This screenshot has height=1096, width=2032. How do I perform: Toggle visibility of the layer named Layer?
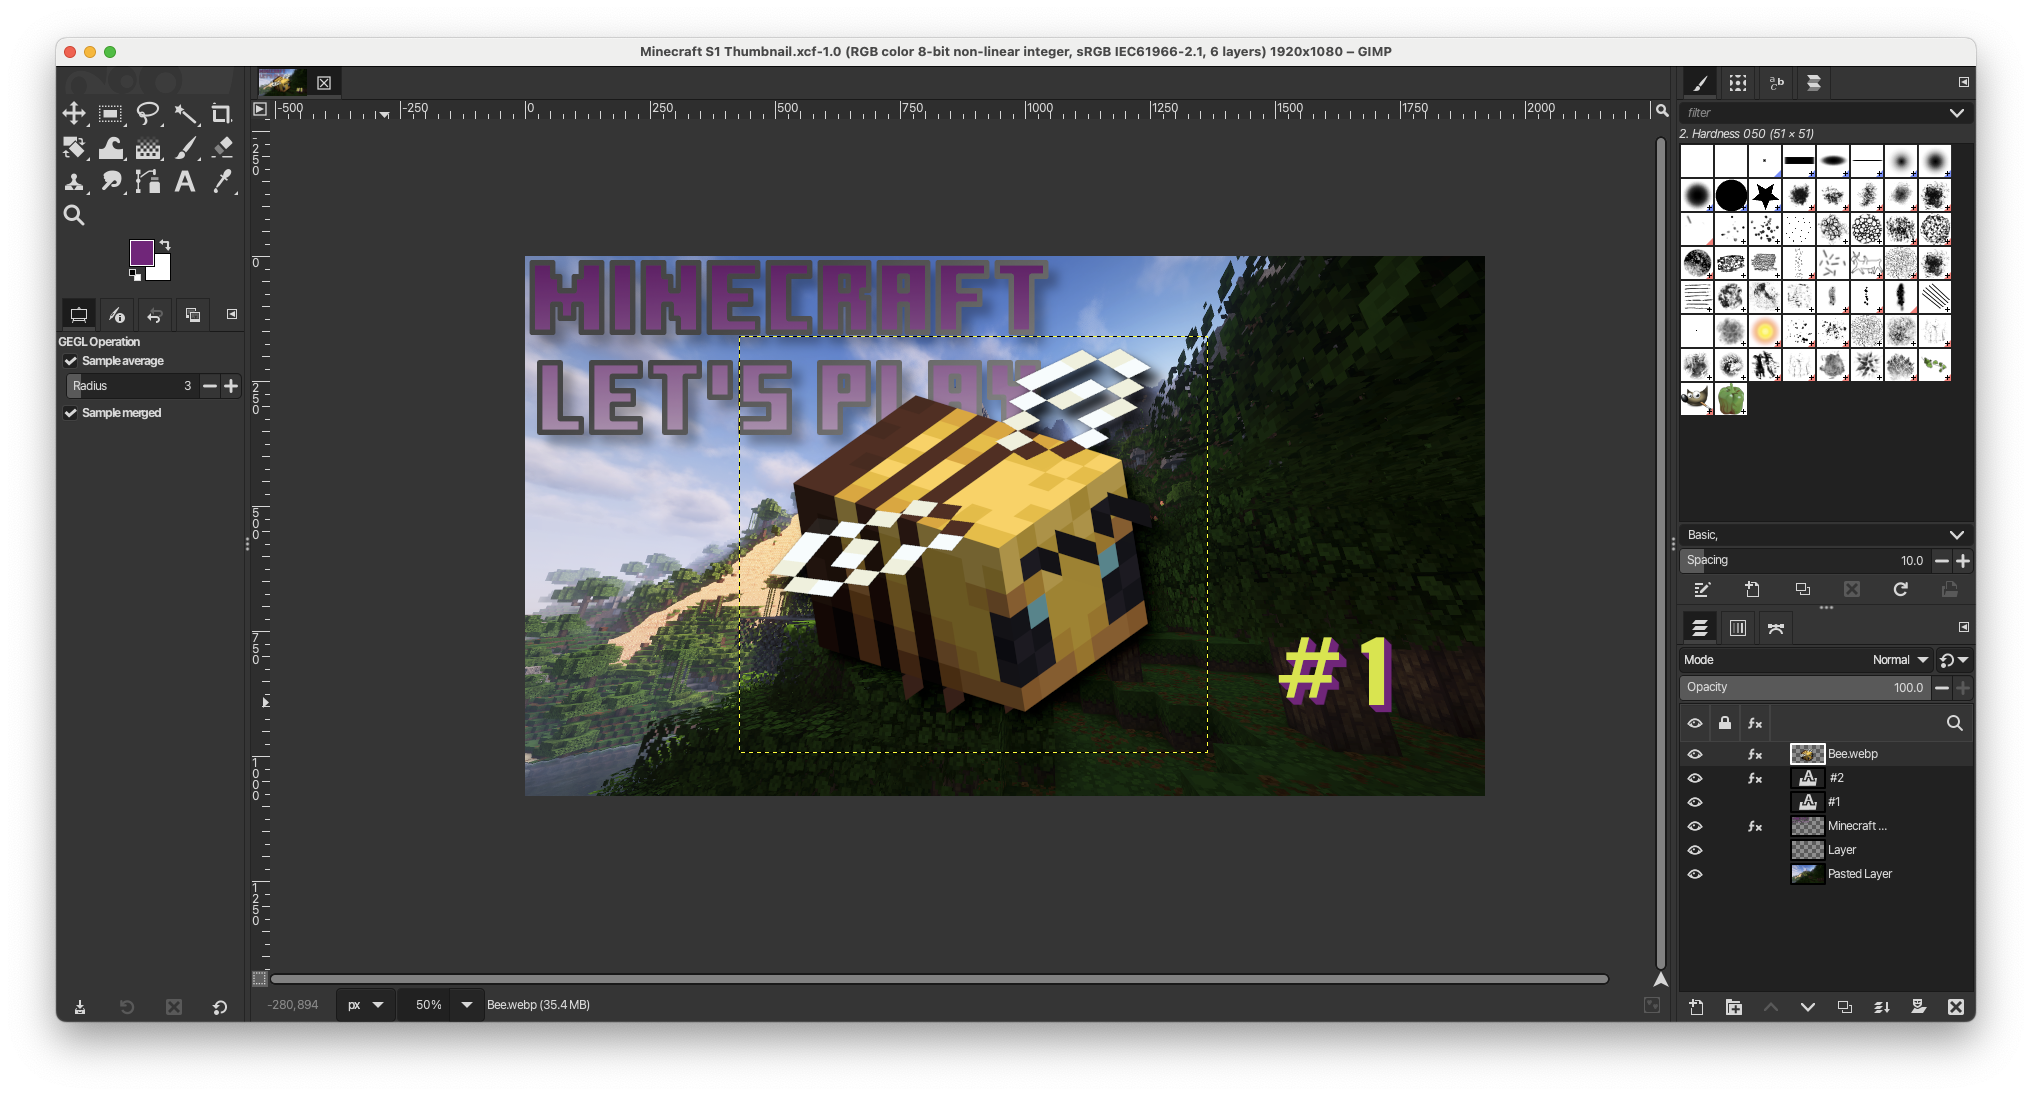[1695, 850]
